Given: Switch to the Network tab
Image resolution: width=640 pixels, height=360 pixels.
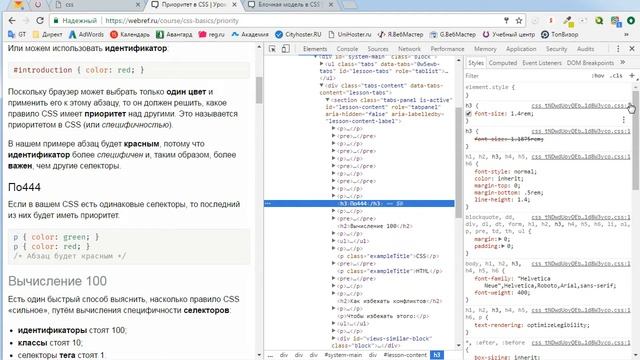Looking at the screenshot, I should click(x=409, y=49).
